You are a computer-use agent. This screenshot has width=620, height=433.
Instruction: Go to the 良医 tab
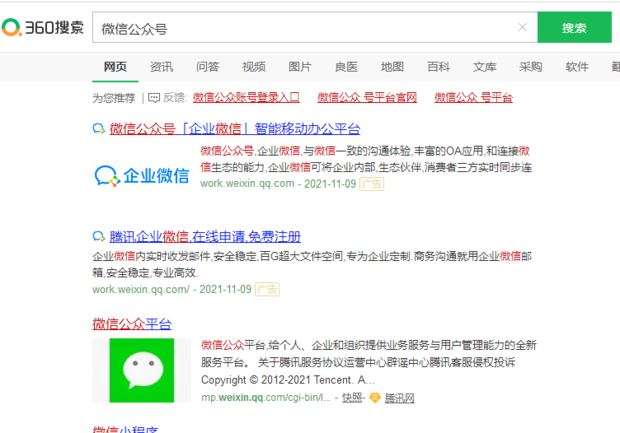(x=346, y=67)
